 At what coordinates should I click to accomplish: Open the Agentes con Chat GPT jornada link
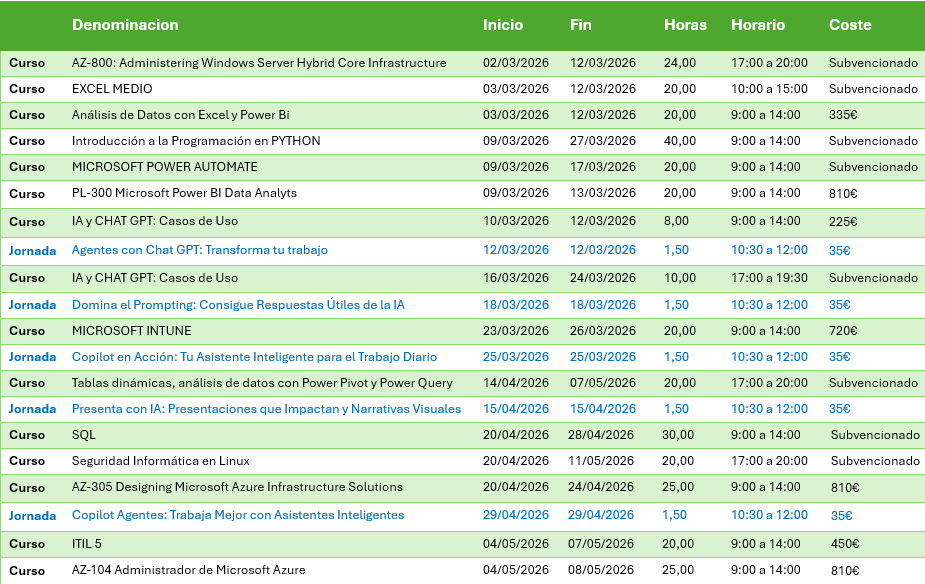pos(199,250)
